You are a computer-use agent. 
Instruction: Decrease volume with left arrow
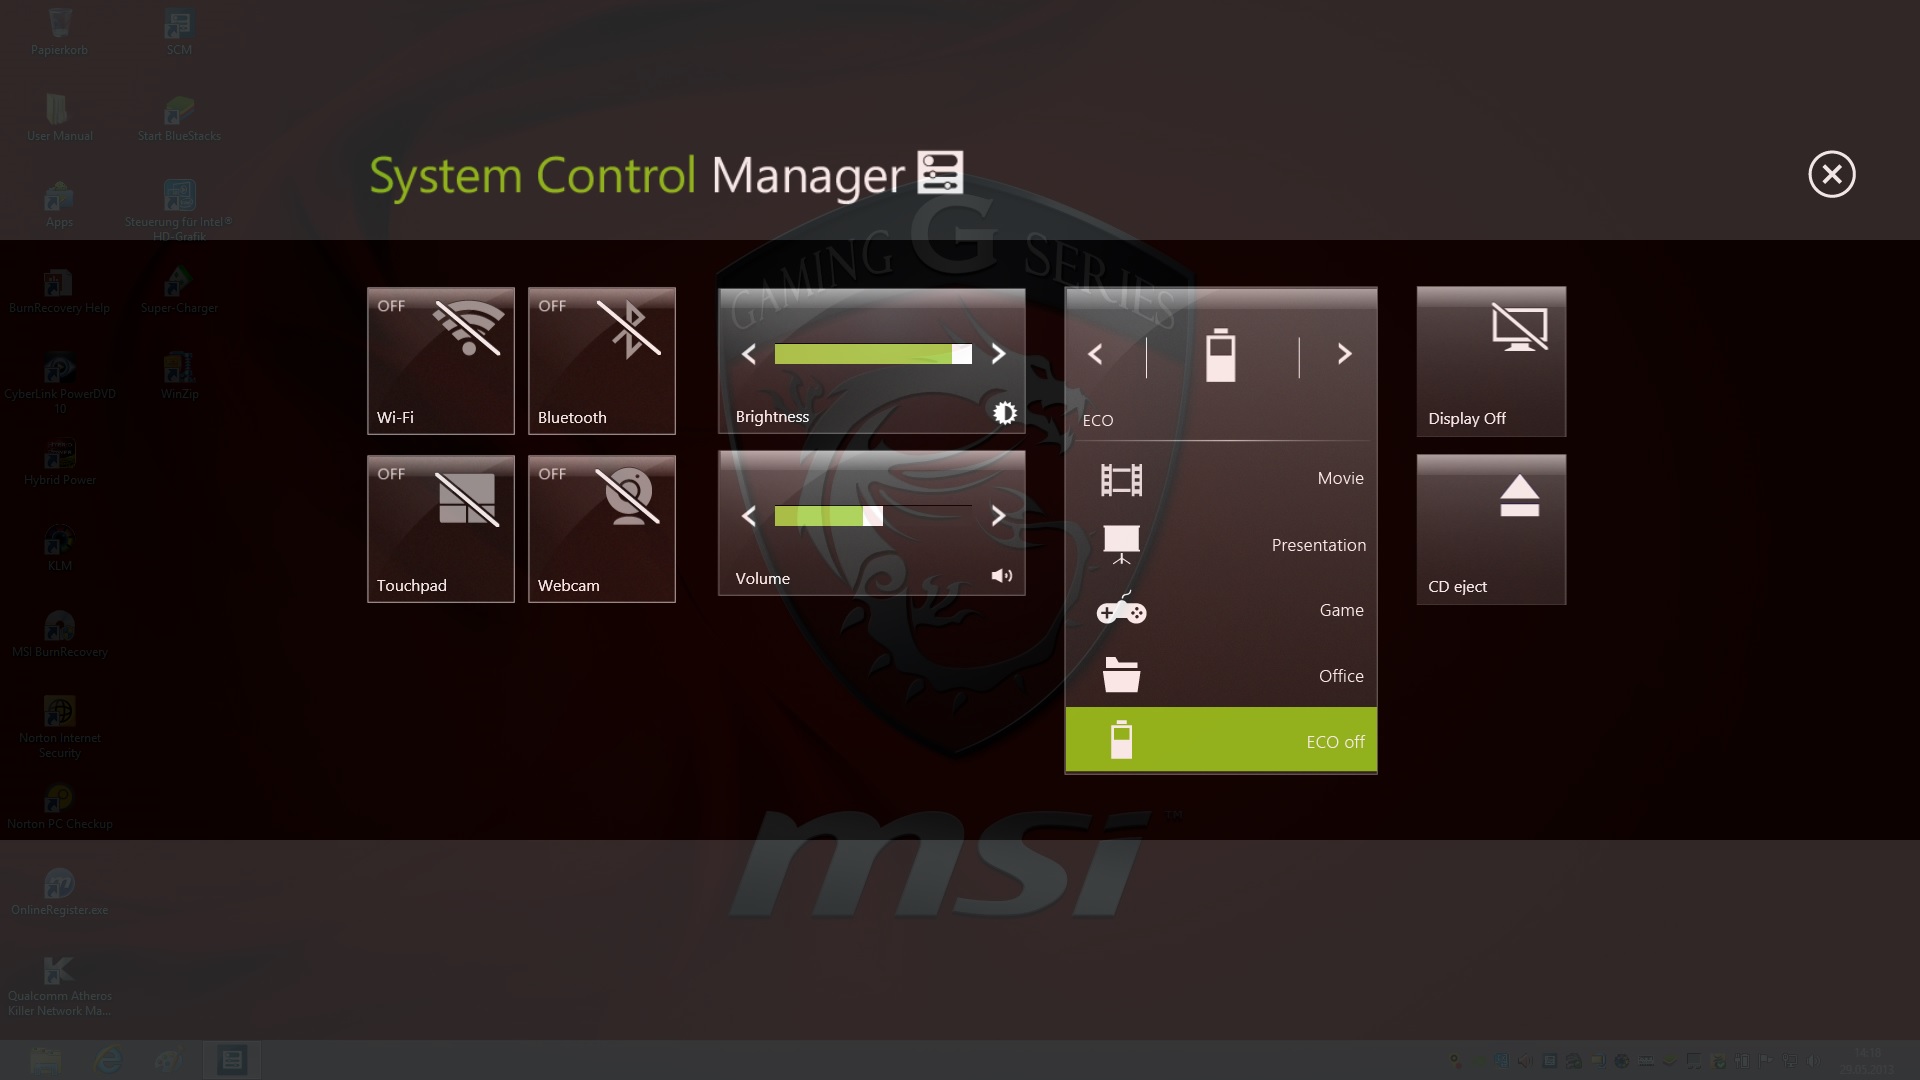(748, 516)
